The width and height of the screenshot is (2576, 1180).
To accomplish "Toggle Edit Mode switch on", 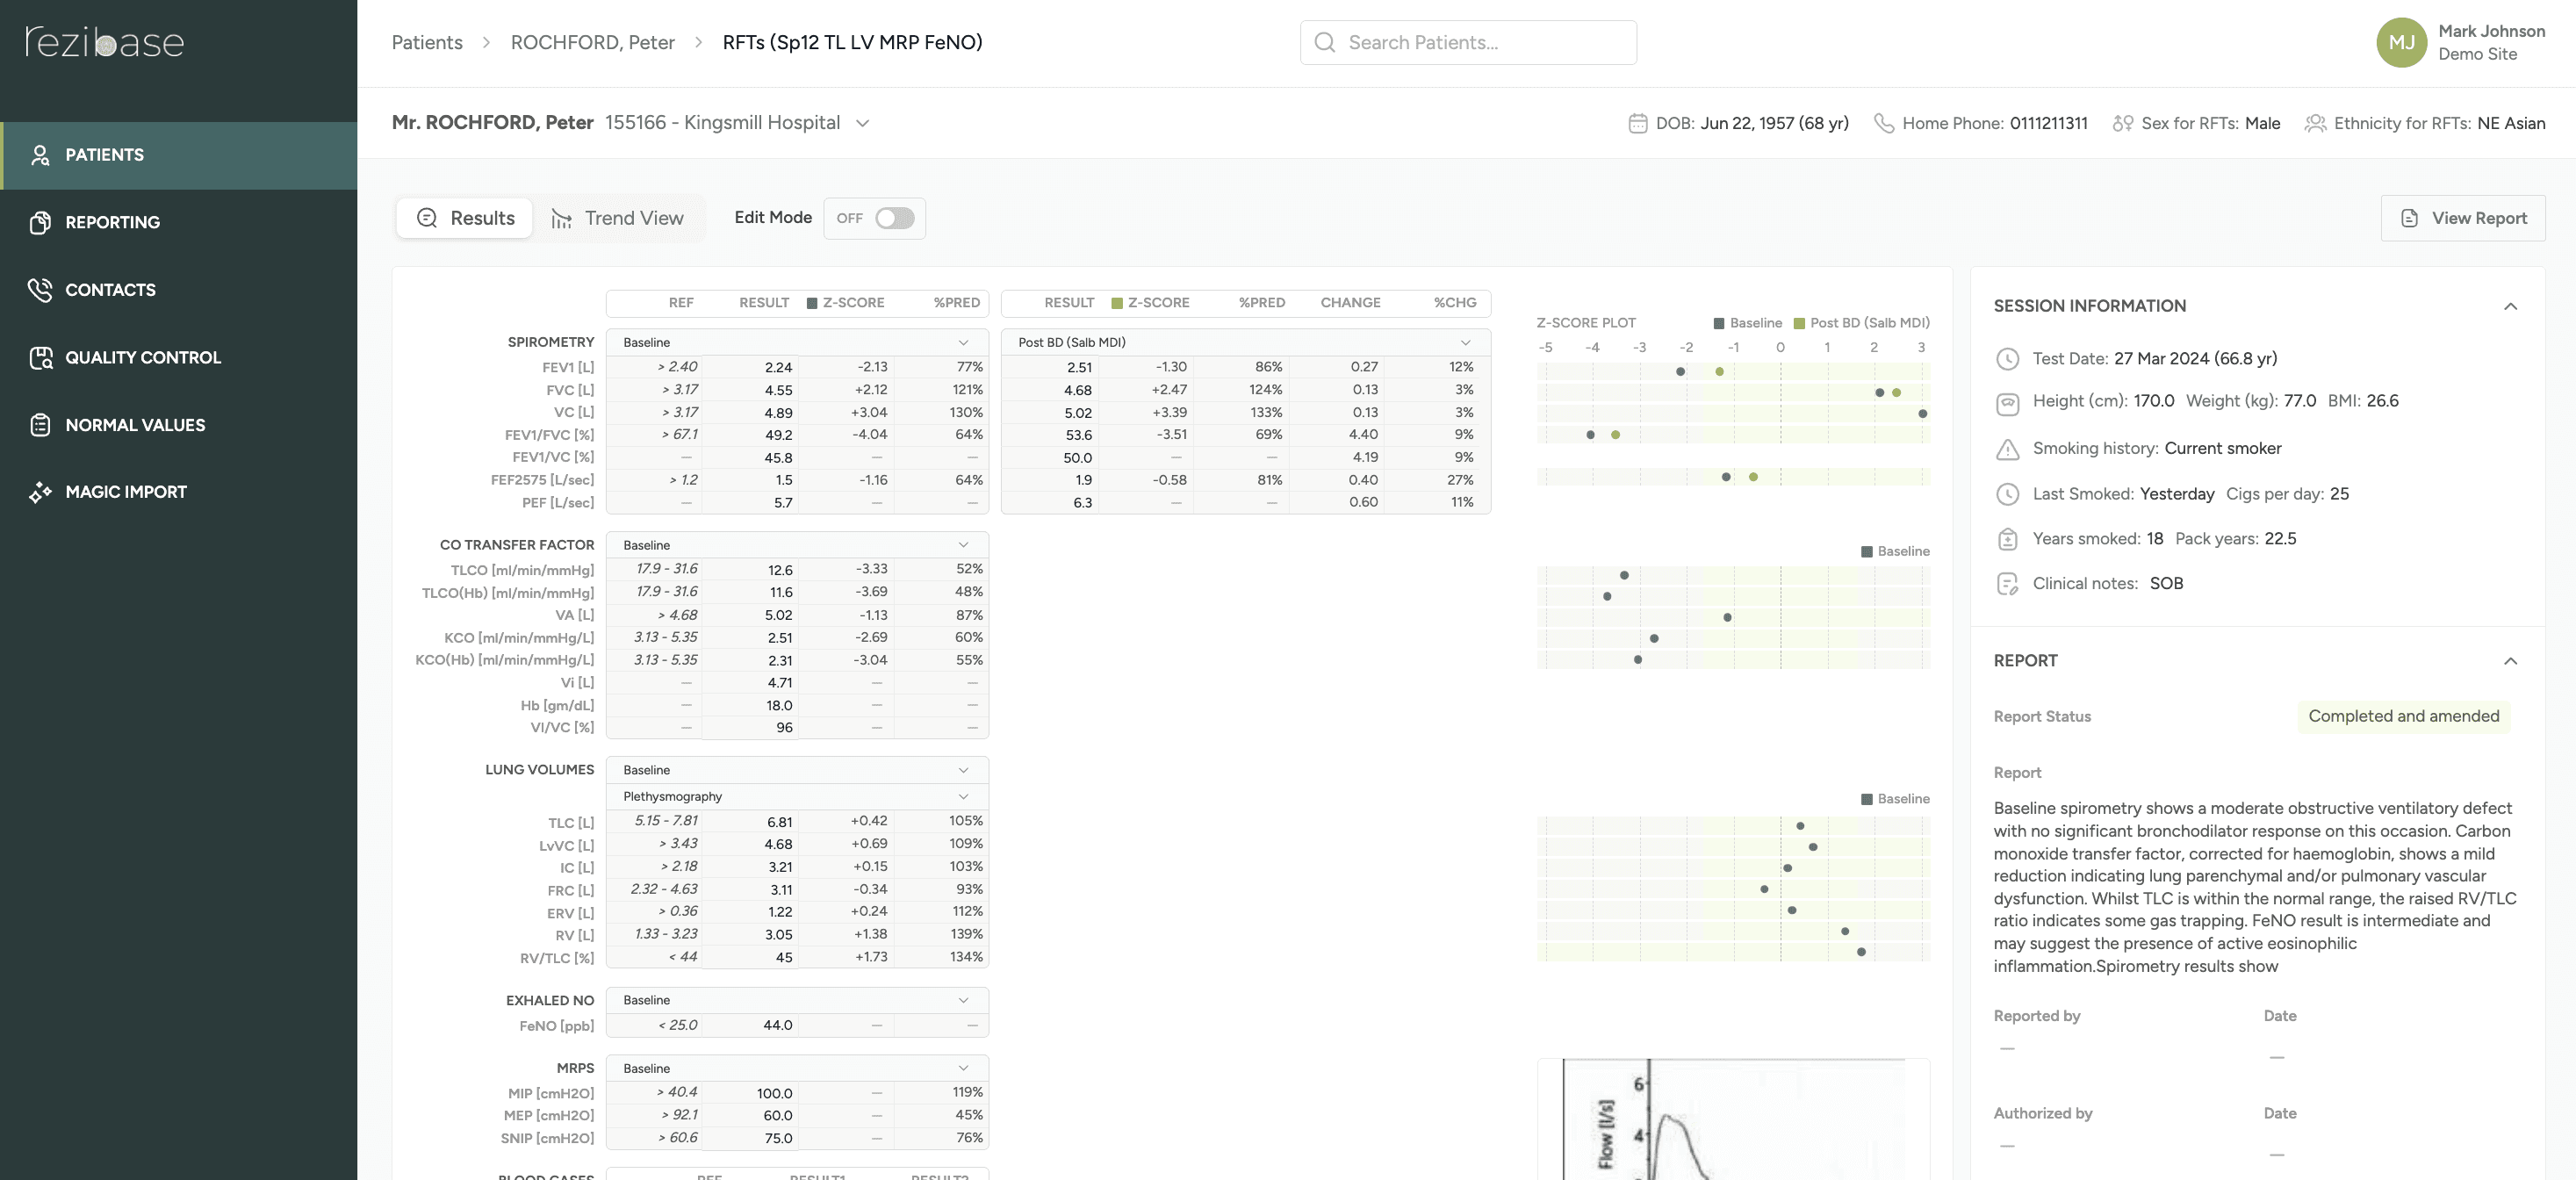I will (x=894, y=218).
